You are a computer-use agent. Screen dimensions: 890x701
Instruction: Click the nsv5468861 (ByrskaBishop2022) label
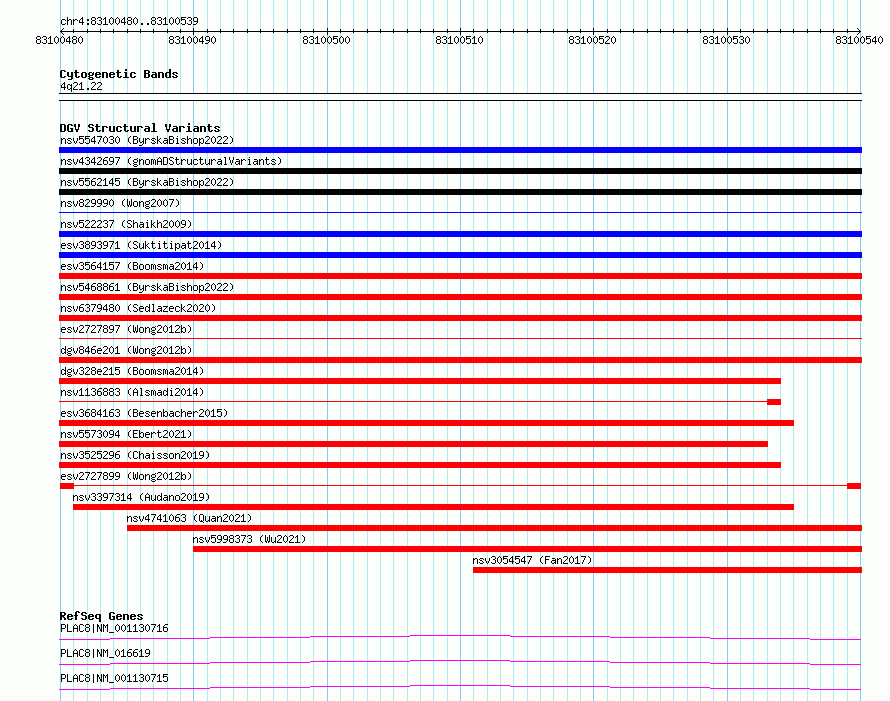point(147,287)
